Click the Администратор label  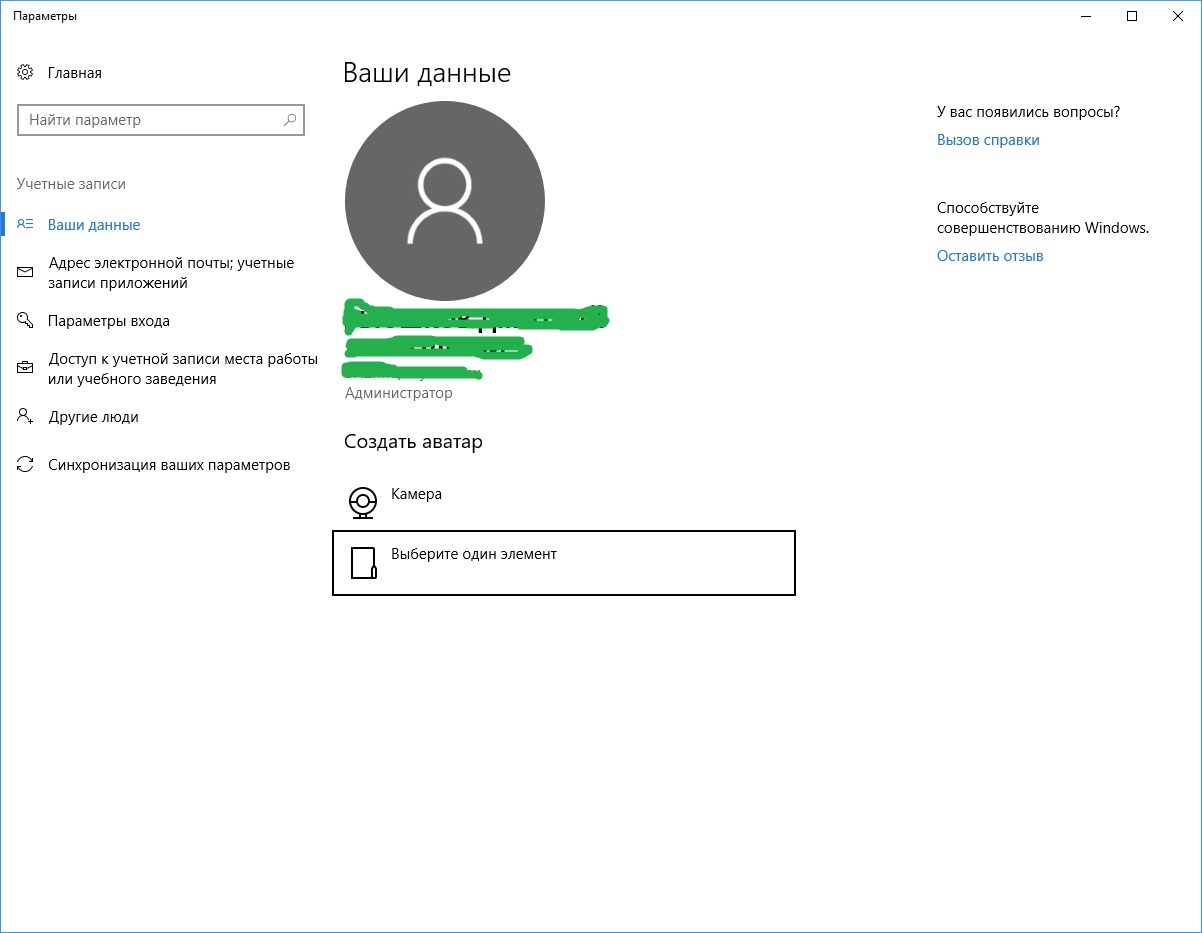tap(398, 393)
